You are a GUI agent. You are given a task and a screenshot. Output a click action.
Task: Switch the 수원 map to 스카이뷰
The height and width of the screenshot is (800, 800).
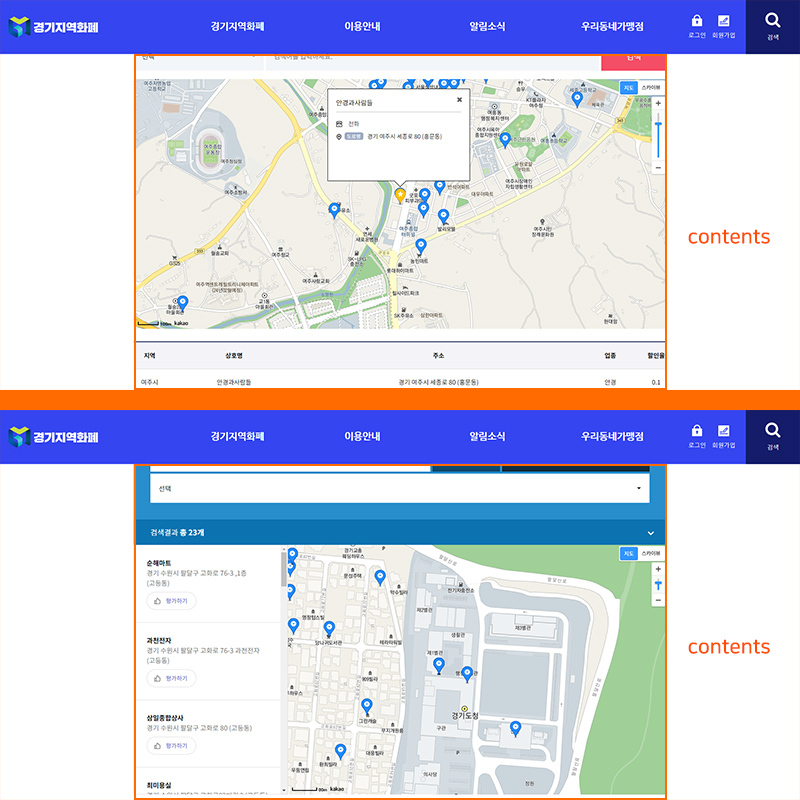(x=651, y=554)
